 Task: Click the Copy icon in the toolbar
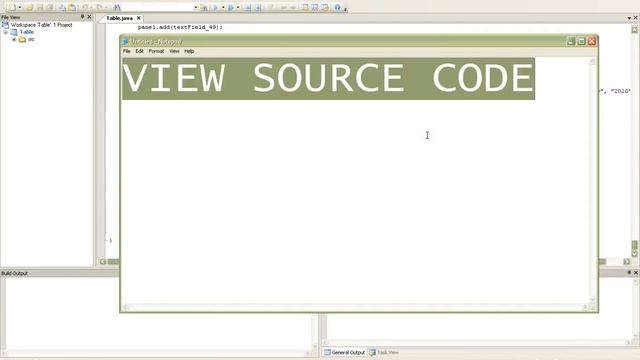(62, 7)
